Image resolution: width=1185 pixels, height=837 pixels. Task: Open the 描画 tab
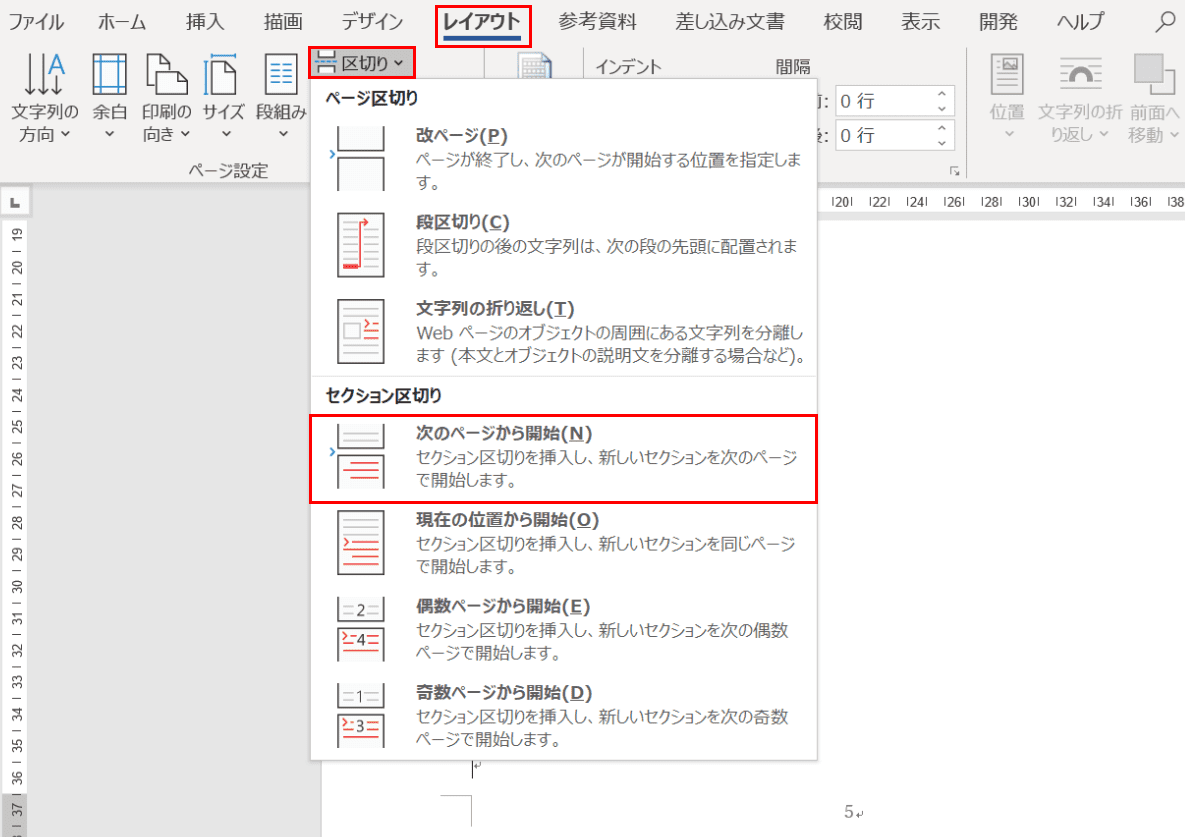pos(283,22)
